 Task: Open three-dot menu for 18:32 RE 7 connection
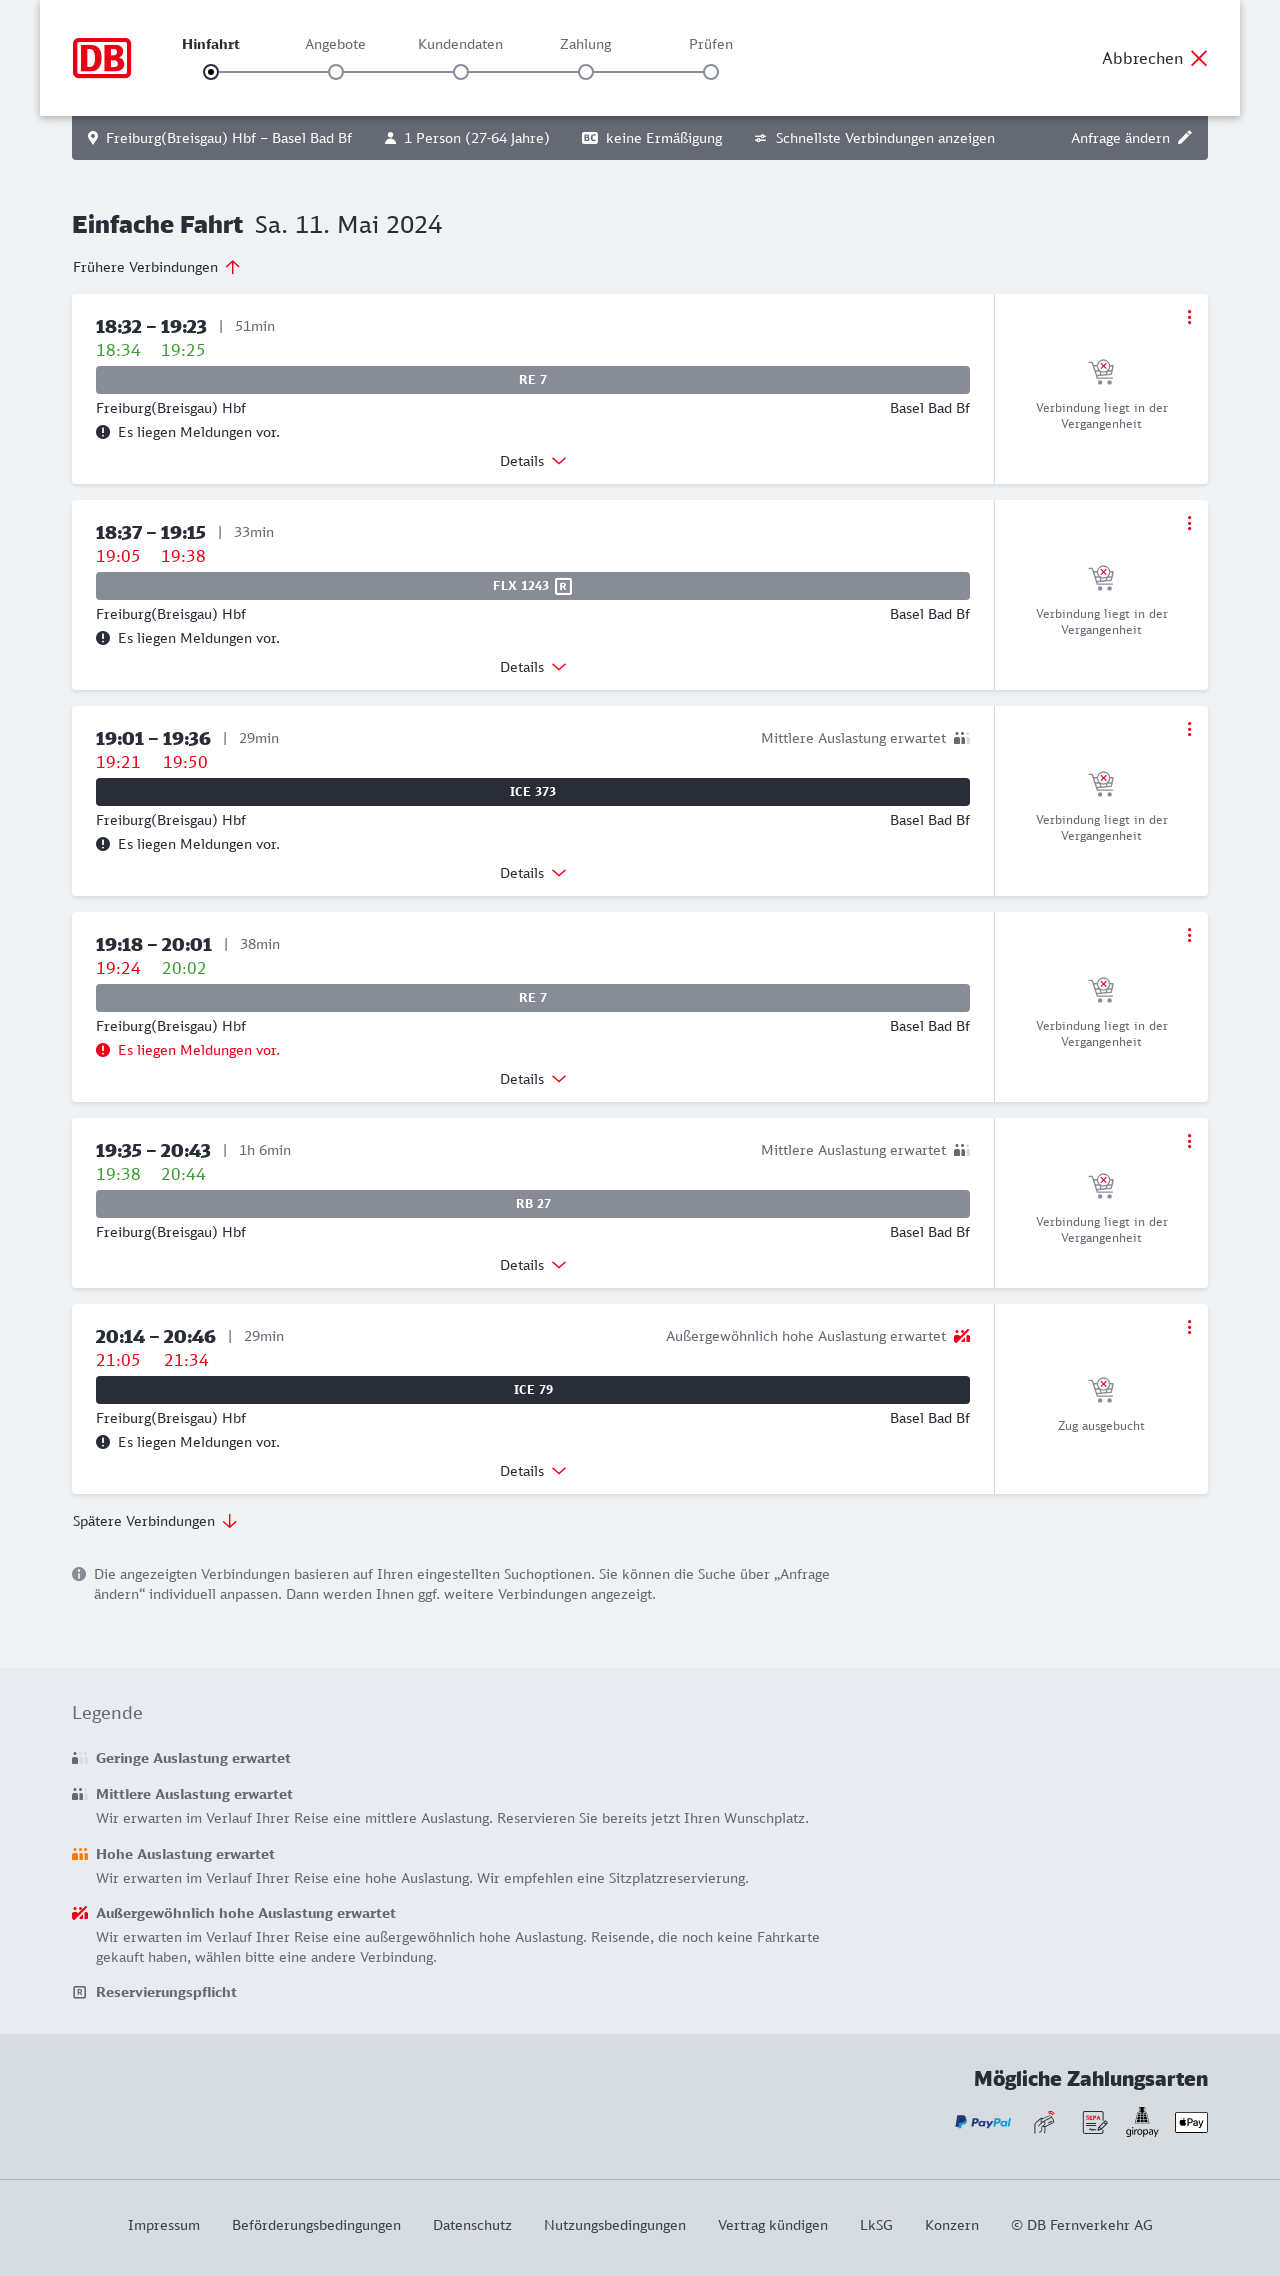tap(1189, 317)
